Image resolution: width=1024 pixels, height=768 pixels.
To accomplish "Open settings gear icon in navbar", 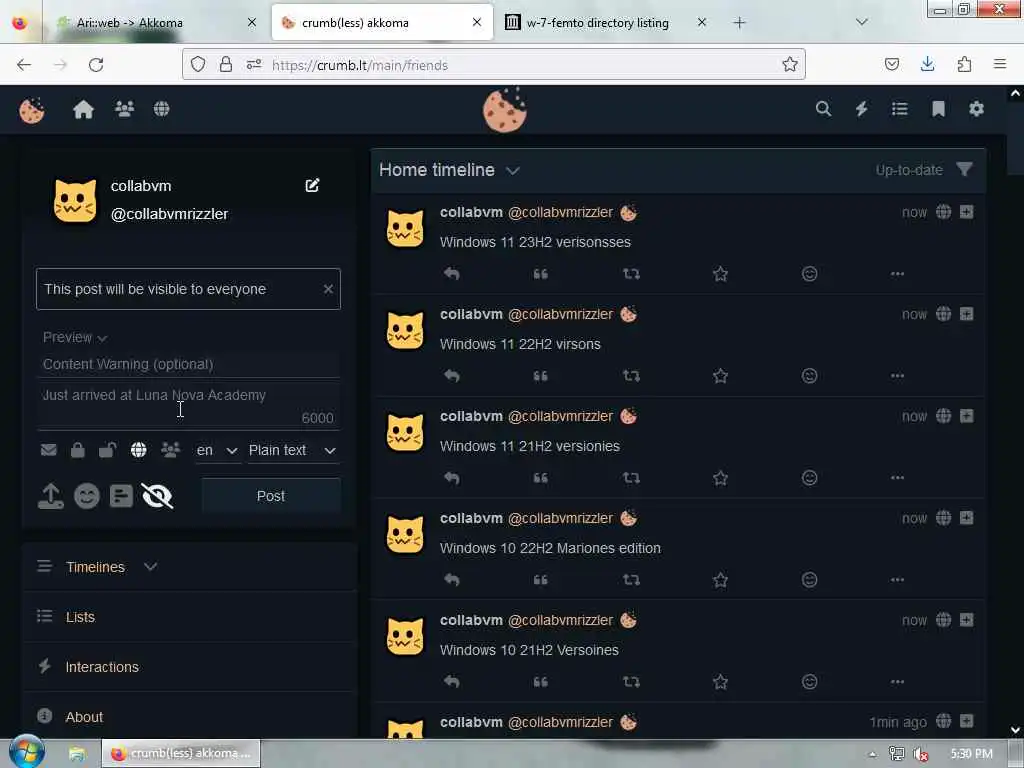I will [x=976, y=109].
